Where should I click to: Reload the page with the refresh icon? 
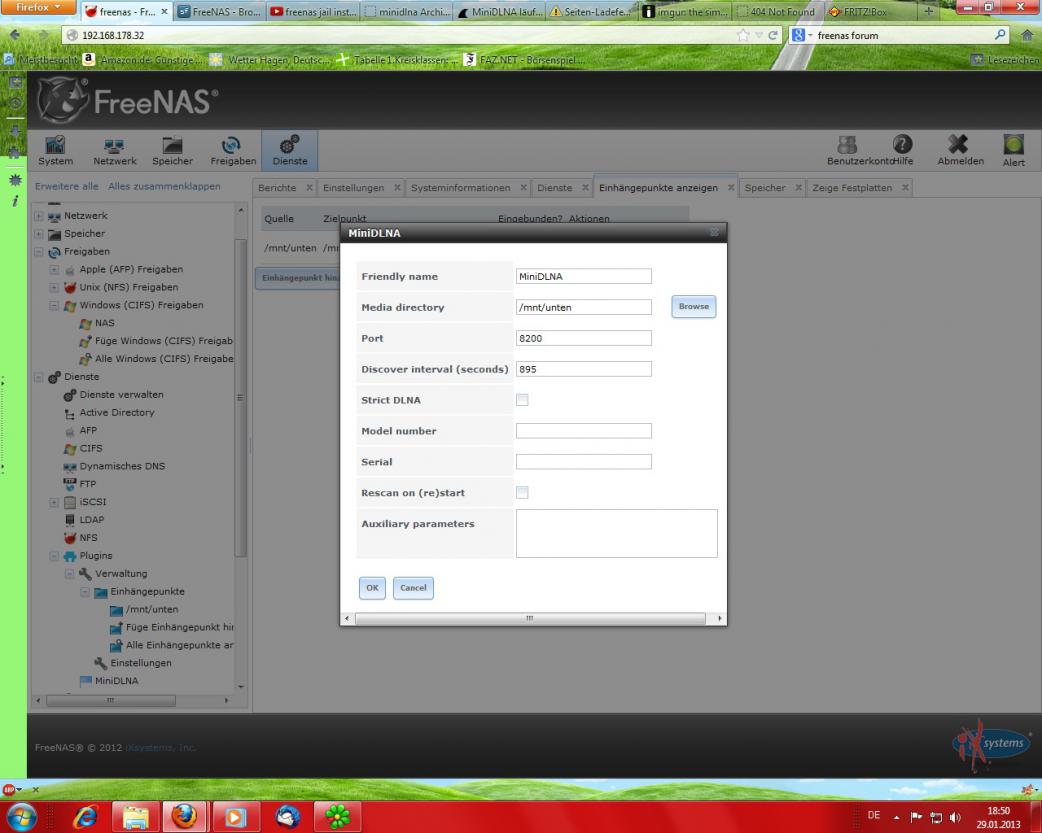(773, 35)
